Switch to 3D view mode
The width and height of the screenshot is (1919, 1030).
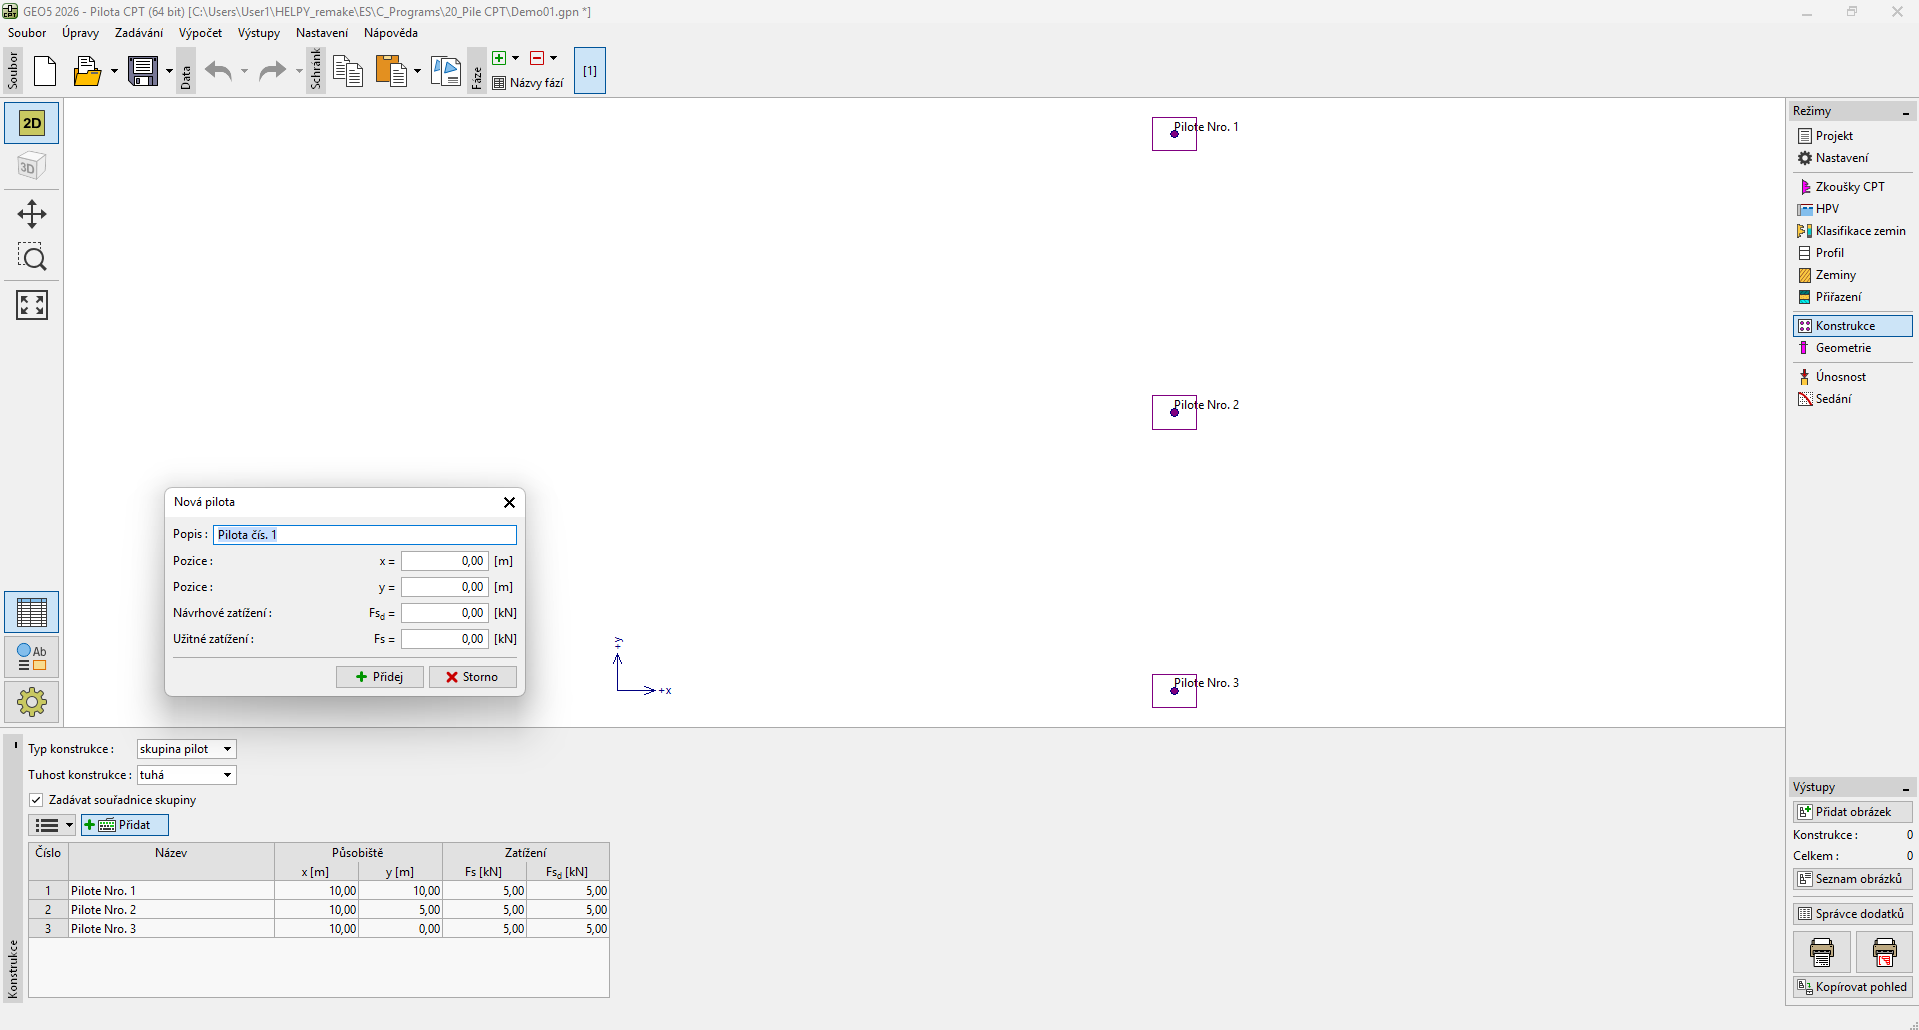(32, 166)
